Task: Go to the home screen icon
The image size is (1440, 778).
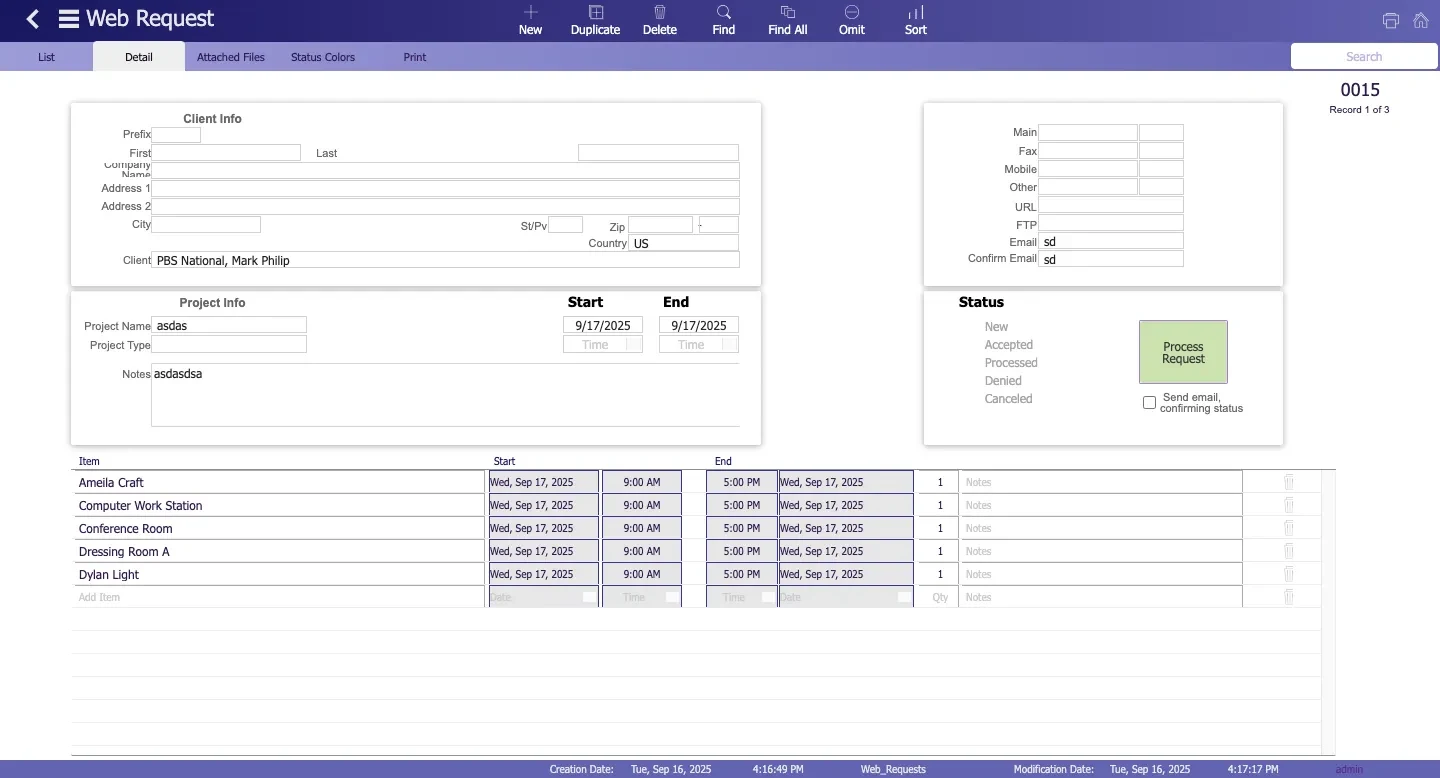Action: point(1420,20)
